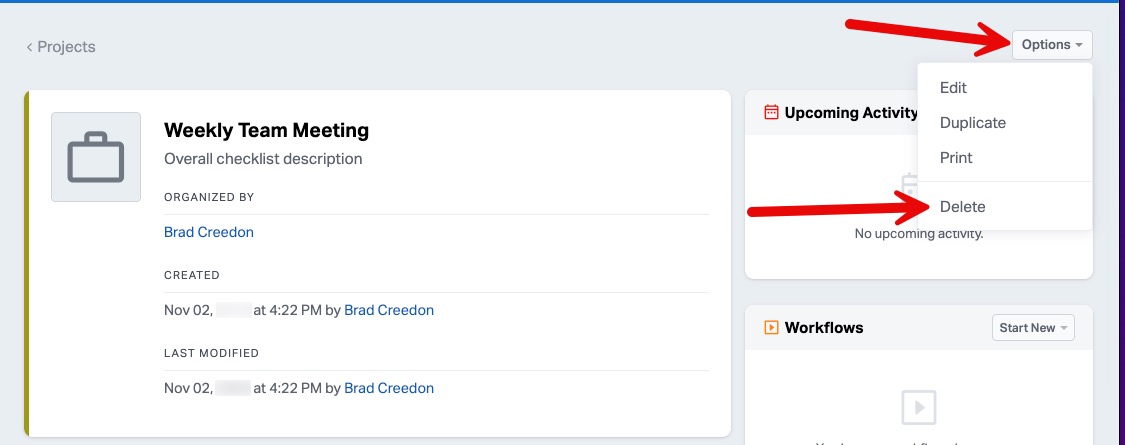
Task: Click the Weekly Team Meeting title
Action: click(x=266, y=130)
